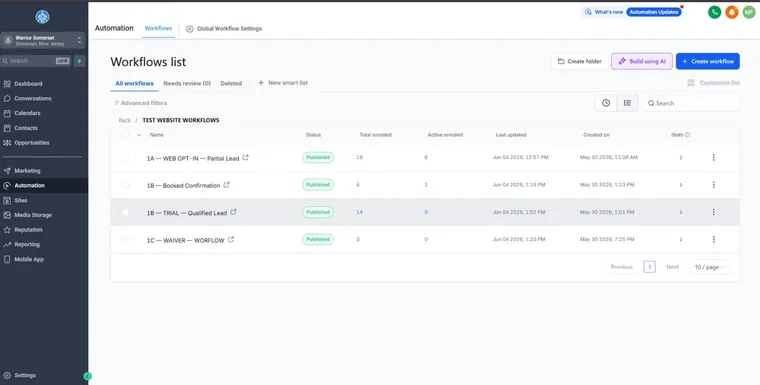Focus the workflows Search field
This screenshot has height=385, width=760.
tap(691, 103)
